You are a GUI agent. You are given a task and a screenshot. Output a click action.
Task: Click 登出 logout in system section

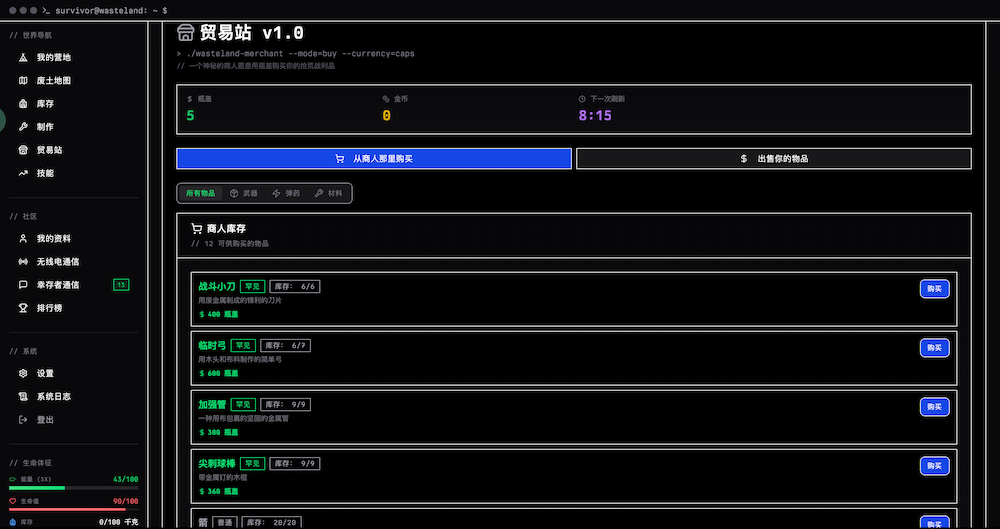click(x=45, y=419)
